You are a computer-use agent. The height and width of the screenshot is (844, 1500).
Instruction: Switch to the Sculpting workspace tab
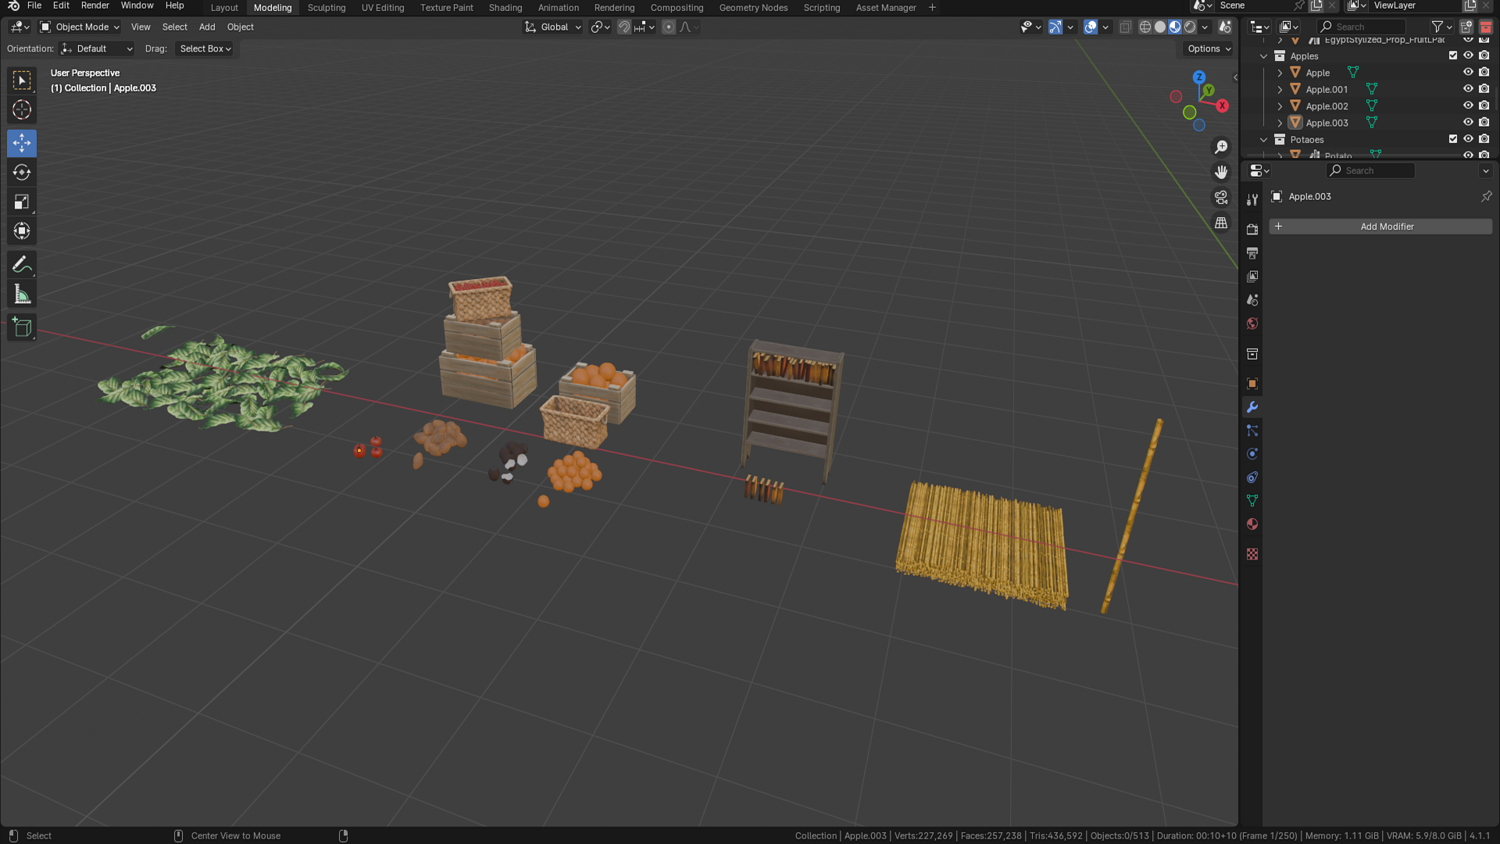click(x=326, y=7)
